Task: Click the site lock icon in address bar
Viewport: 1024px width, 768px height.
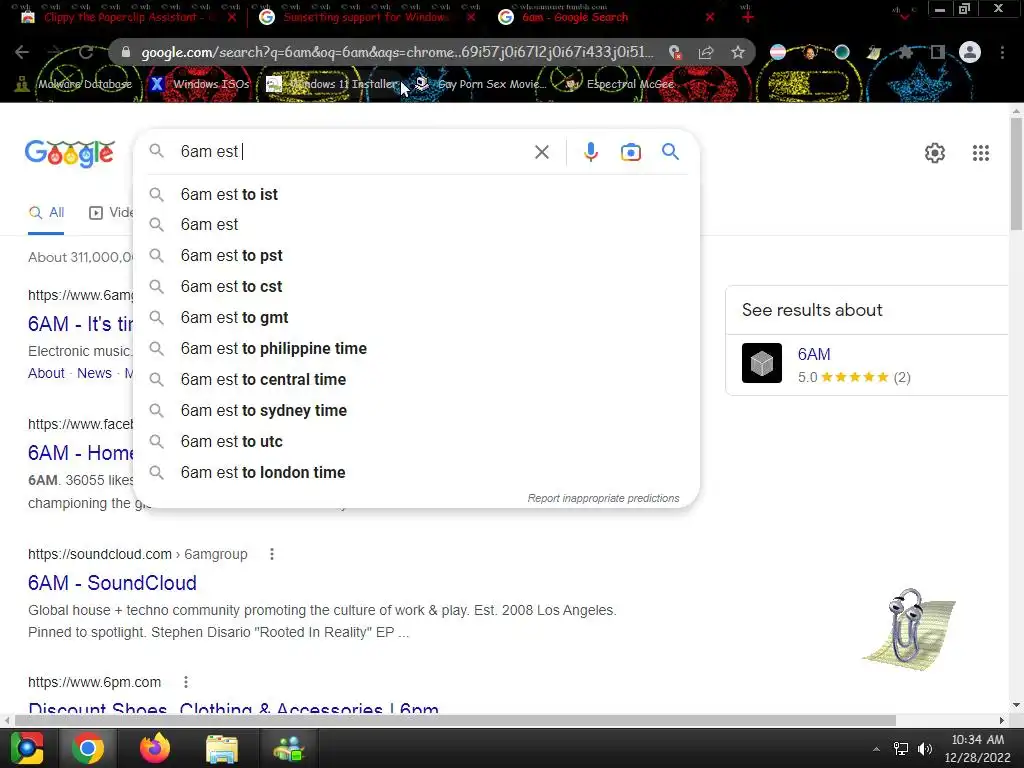Action: coord(126,52)
